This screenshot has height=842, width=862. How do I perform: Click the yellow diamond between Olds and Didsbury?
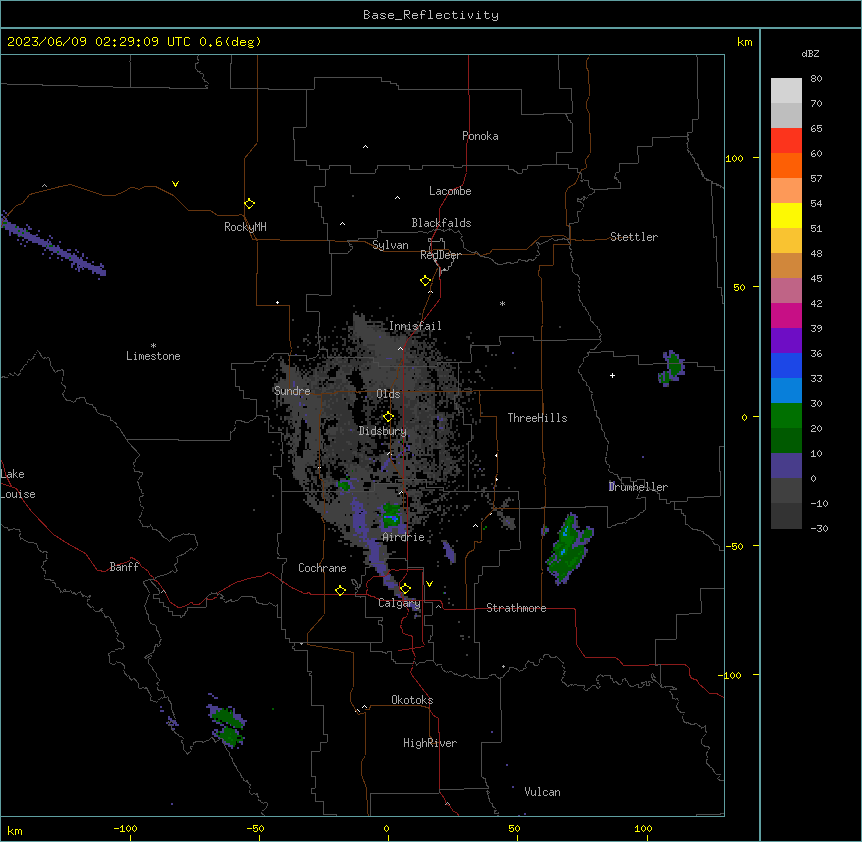[388, 417]
